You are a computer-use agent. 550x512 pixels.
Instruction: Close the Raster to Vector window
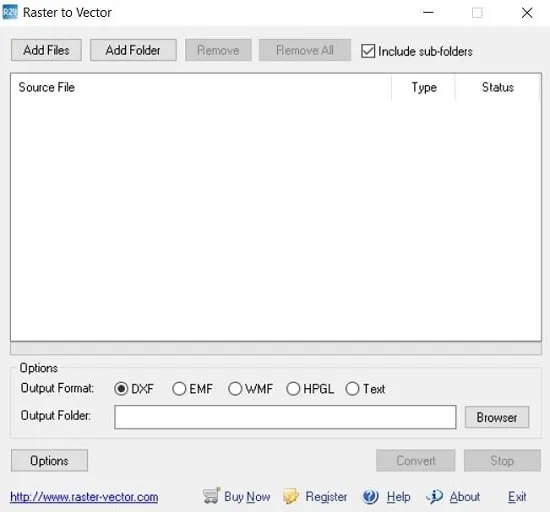(x=527, y=13)
